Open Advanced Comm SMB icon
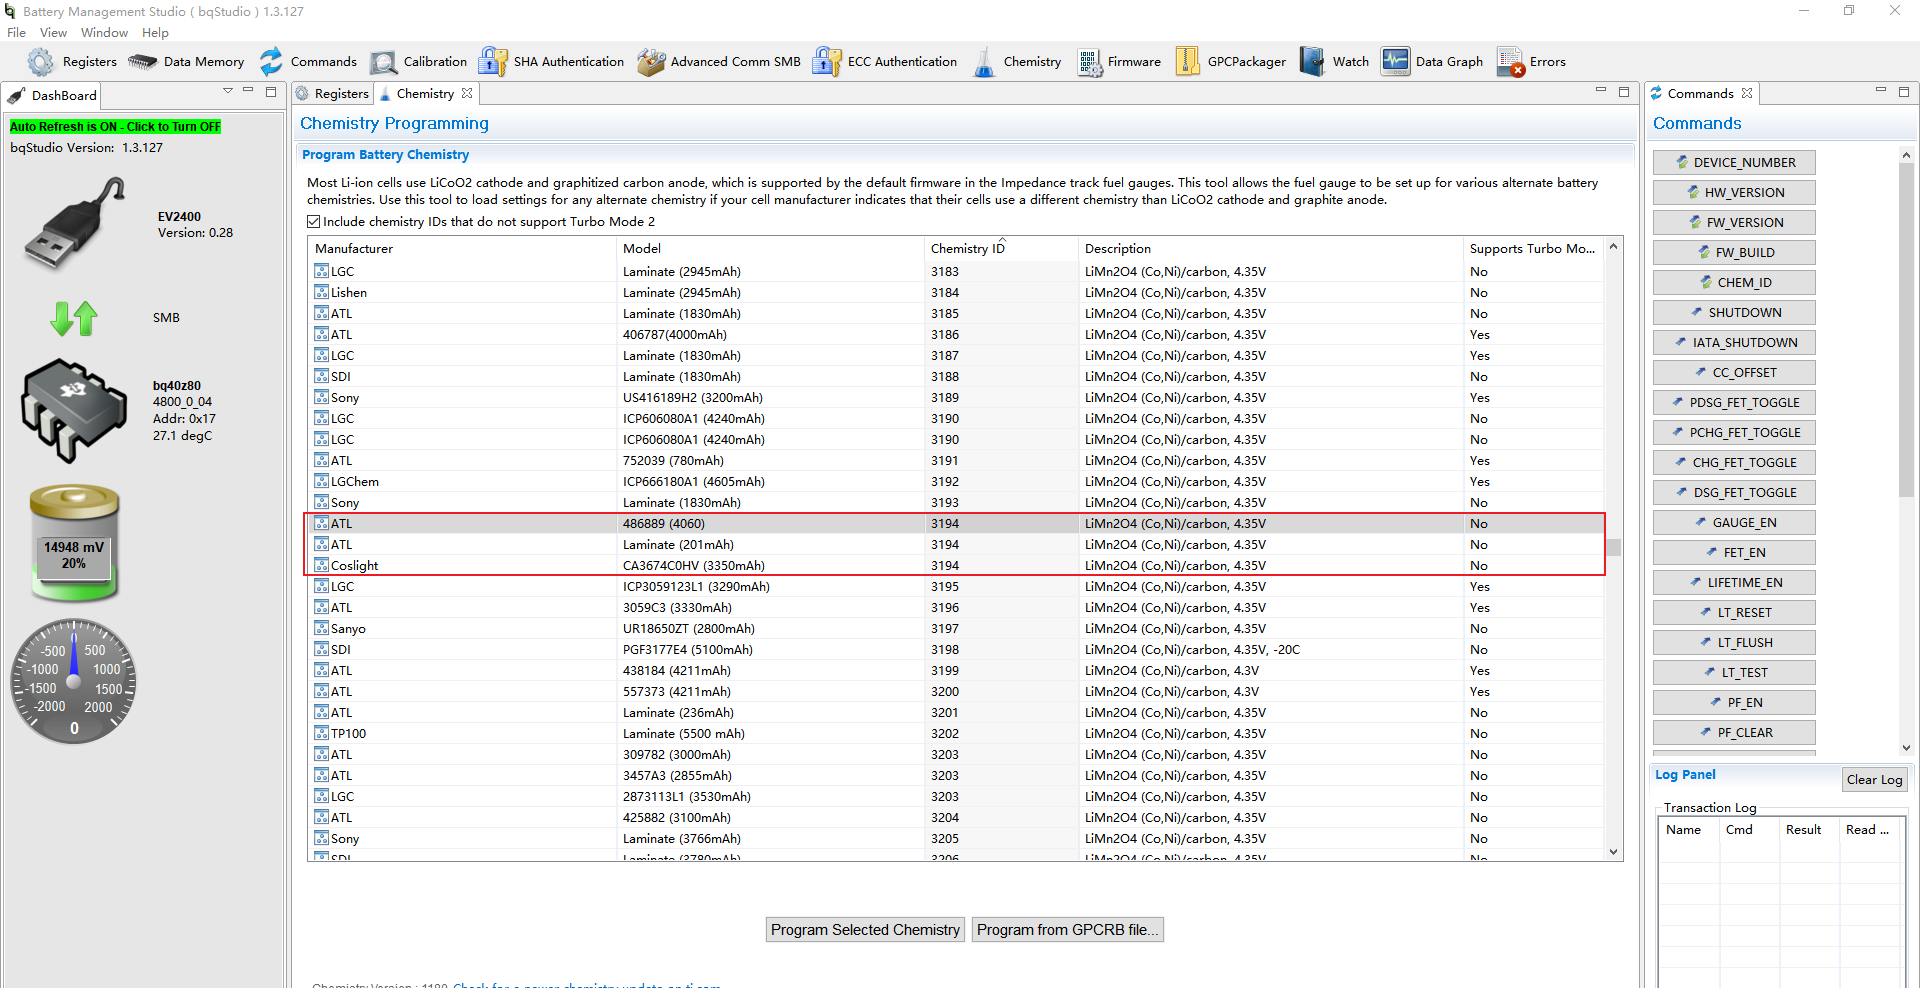 click(x=651, y=62)
